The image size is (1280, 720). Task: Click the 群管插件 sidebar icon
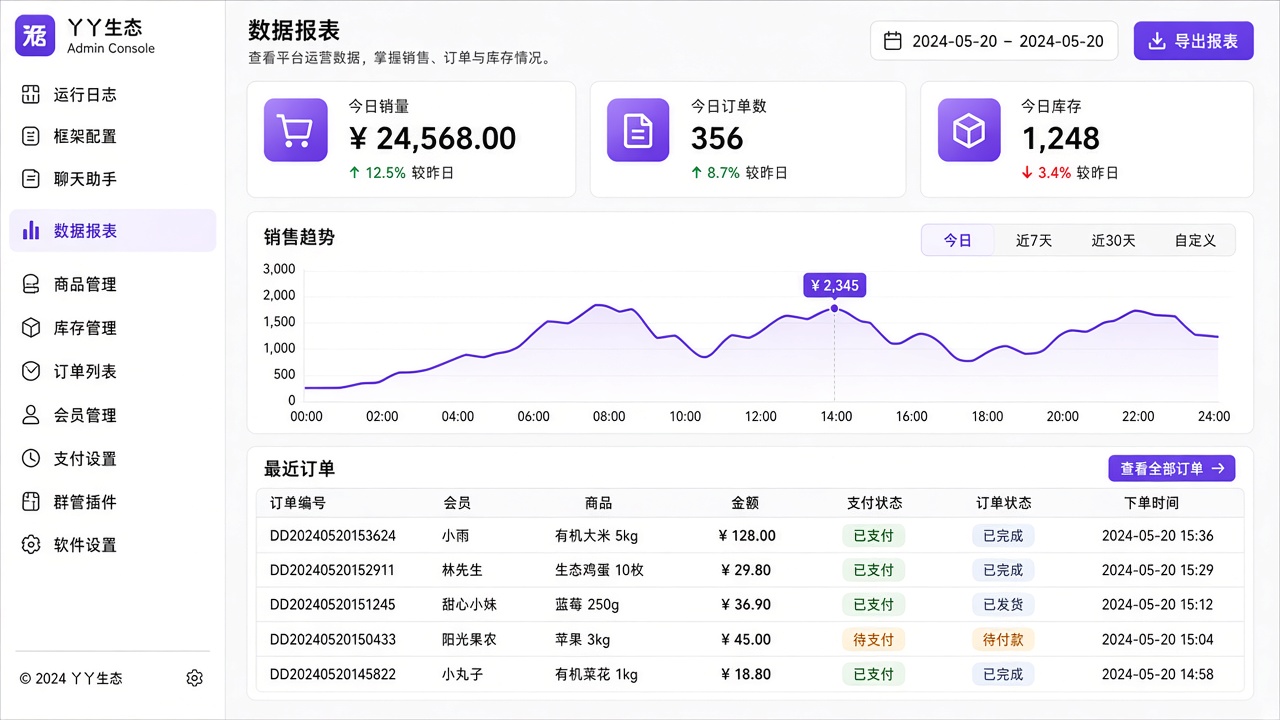[x=31, y=502]
